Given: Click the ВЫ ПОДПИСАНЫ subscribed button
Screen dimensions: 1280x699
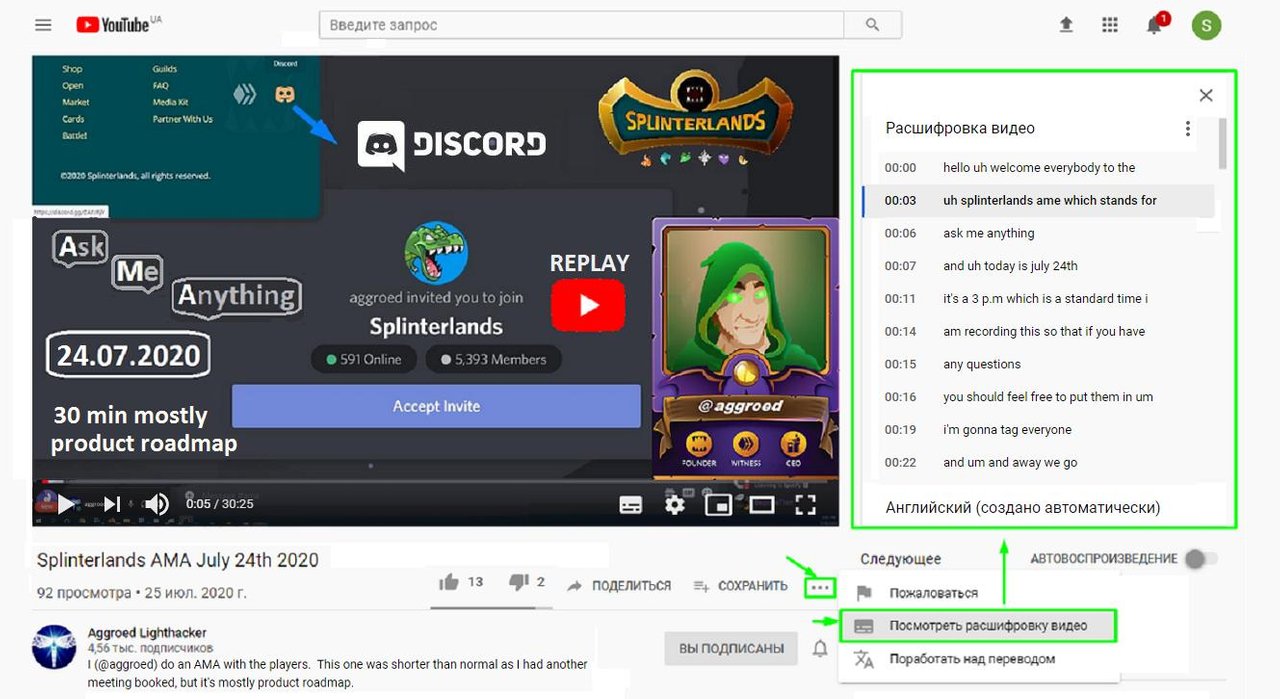Looking at the screenshot, I should (731, 649).
